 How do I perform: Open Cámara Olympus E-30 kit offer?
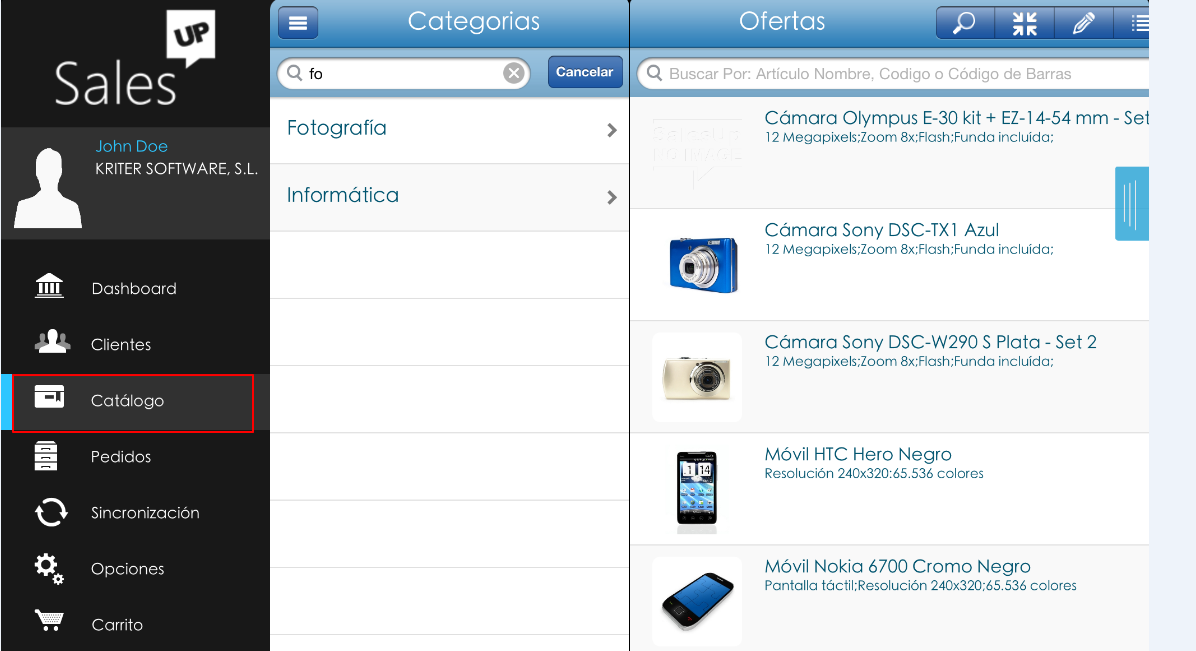(x=889, y=153)
